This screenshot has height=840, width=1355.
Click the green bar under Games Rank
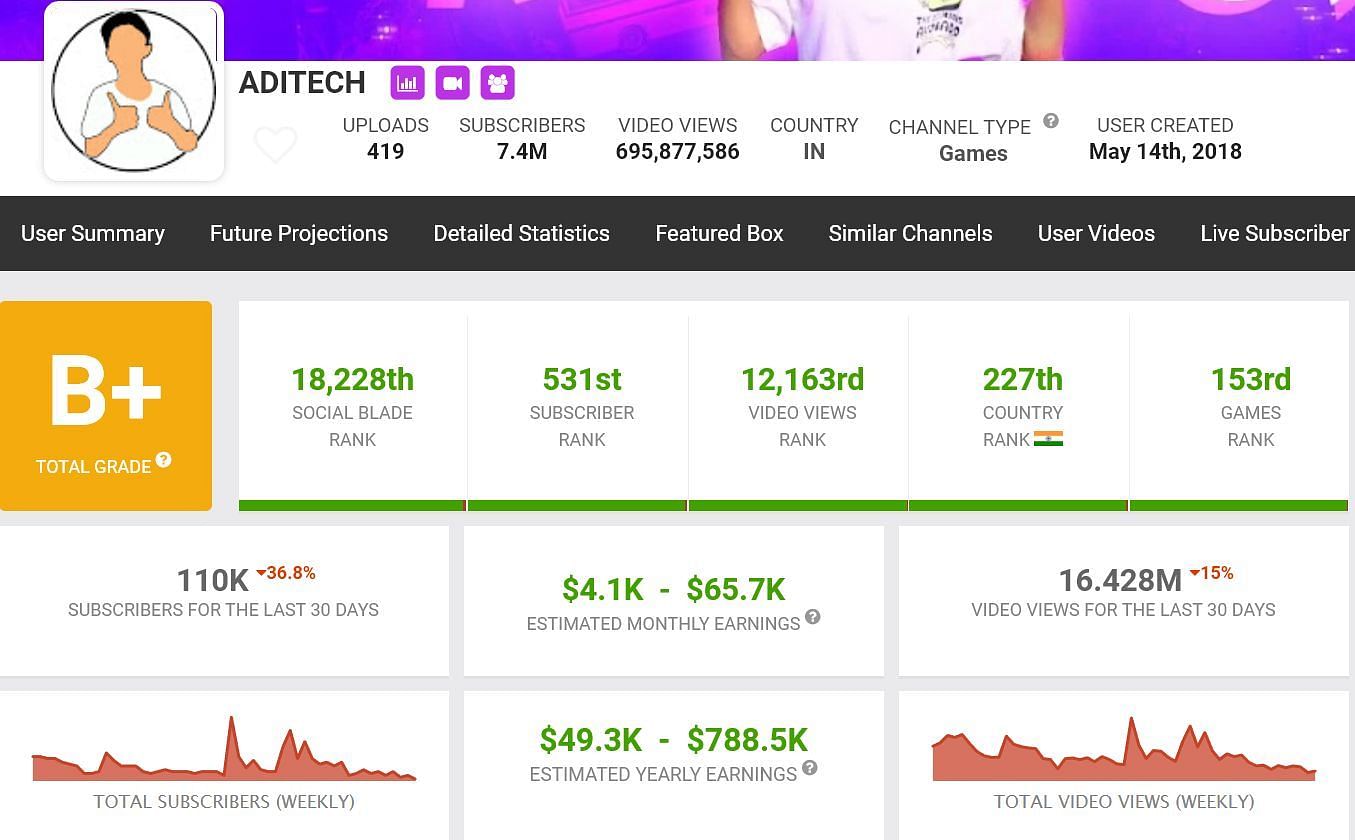[1239, 506]
